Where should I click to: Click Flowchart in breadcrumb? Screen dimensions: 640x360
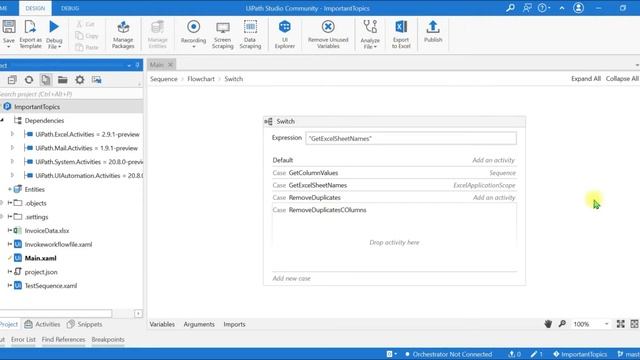201,79
